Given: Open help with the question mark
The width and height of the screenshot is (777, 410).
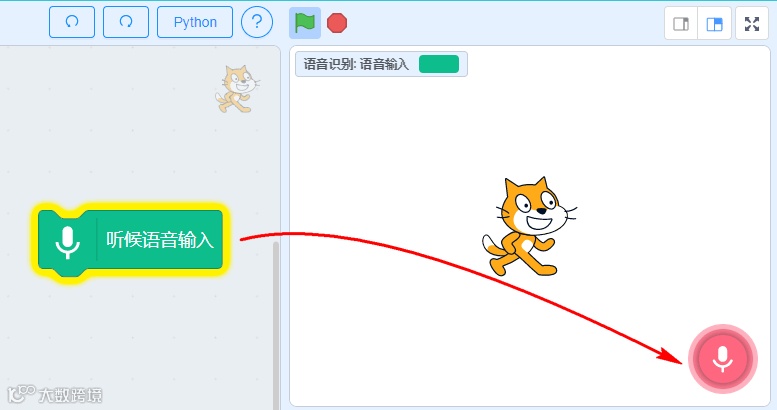Looking at the screenshot, I should (257, 22).
